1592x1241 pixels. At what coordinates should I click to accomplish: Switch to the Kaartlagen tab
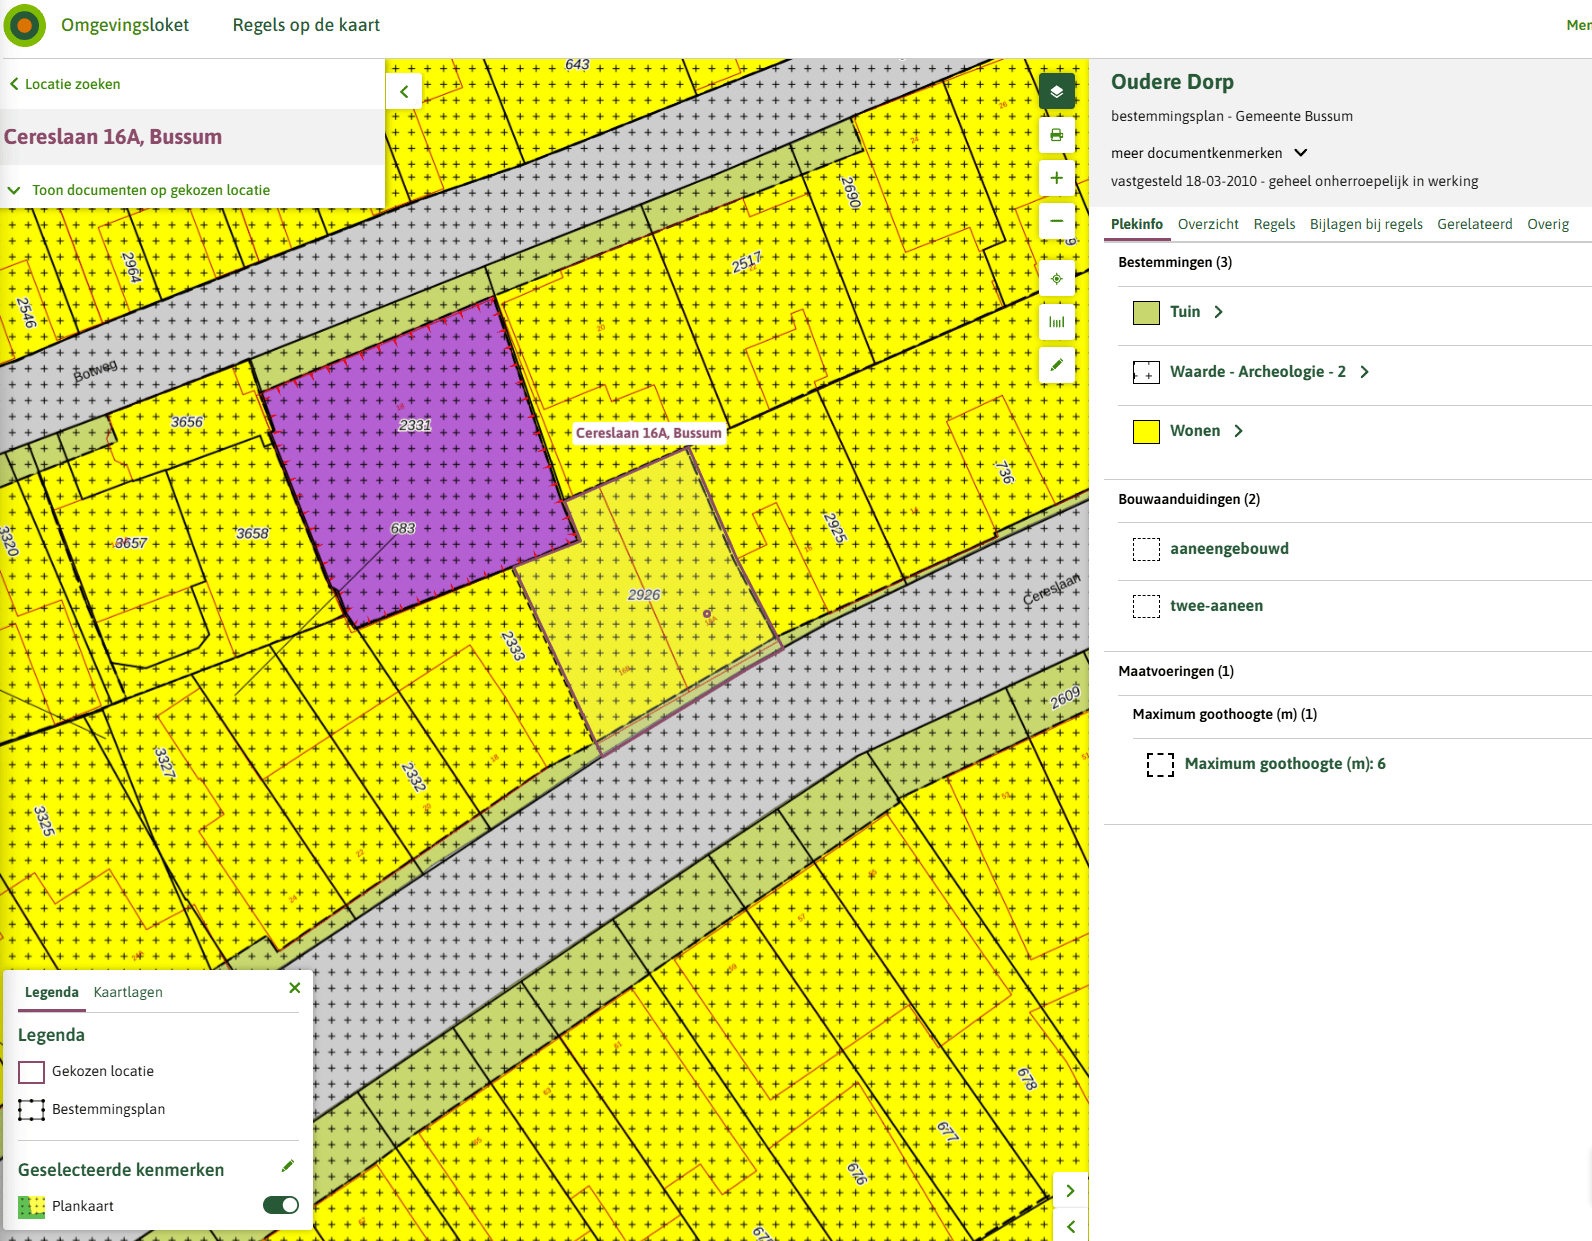click(128, 992)
